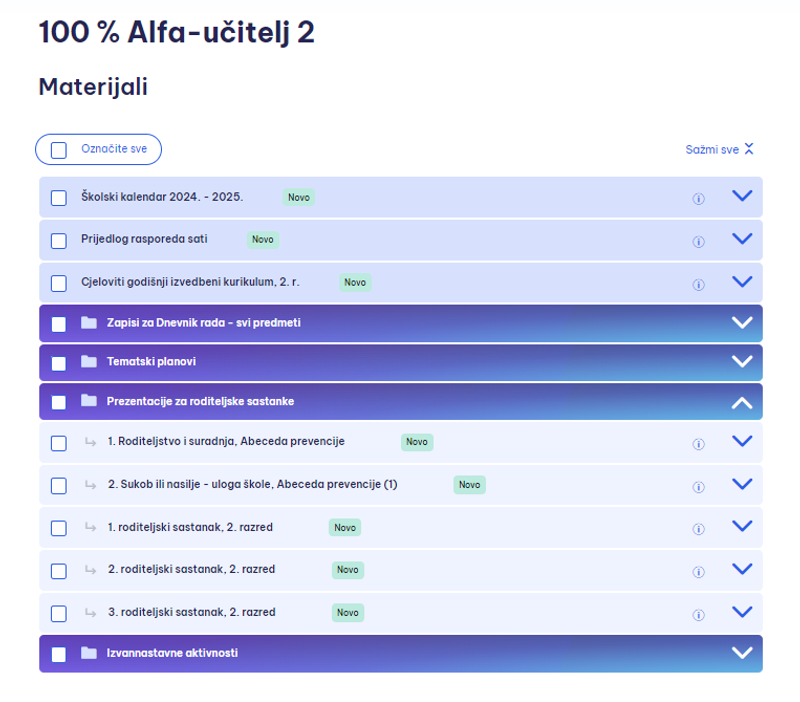Open info icon for Školski kalendar 2024. - 2025.
The width and height of the screenshot is (800, 702).
[698, 198]
